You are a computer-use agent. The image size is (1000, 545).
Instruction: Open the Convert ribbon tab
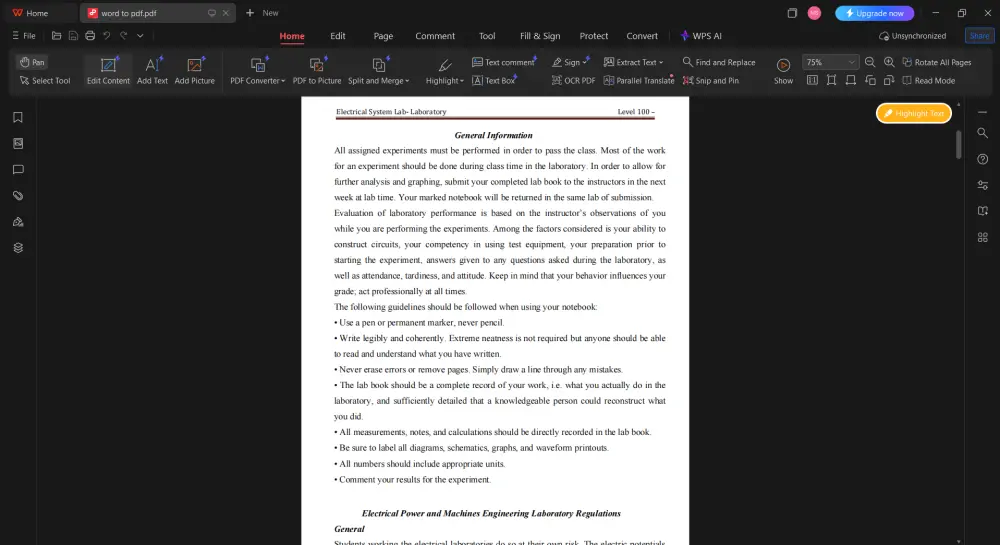[x=642, y=36]
